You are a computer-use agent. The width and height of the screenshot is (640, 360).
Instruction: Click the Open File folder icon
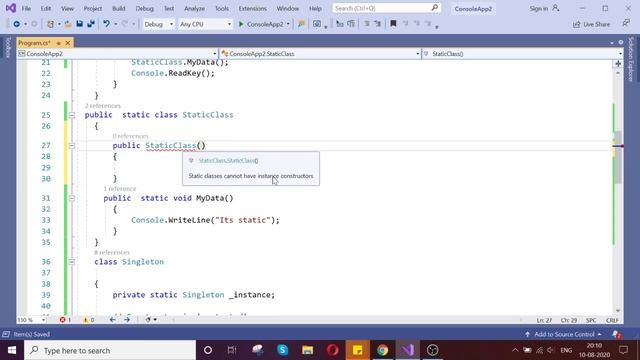[x=68, y=24]
